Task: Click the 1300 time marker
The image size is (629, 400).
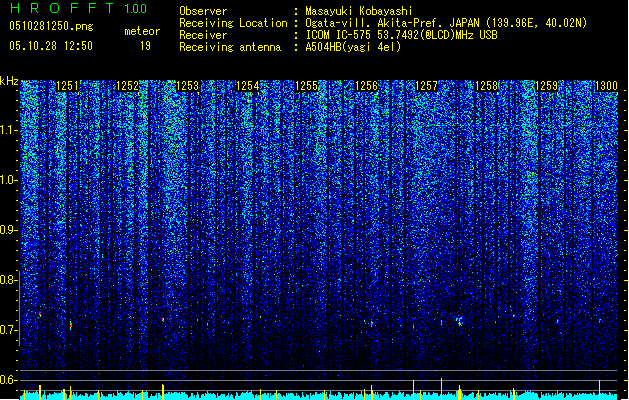Action: pos(606,86)
